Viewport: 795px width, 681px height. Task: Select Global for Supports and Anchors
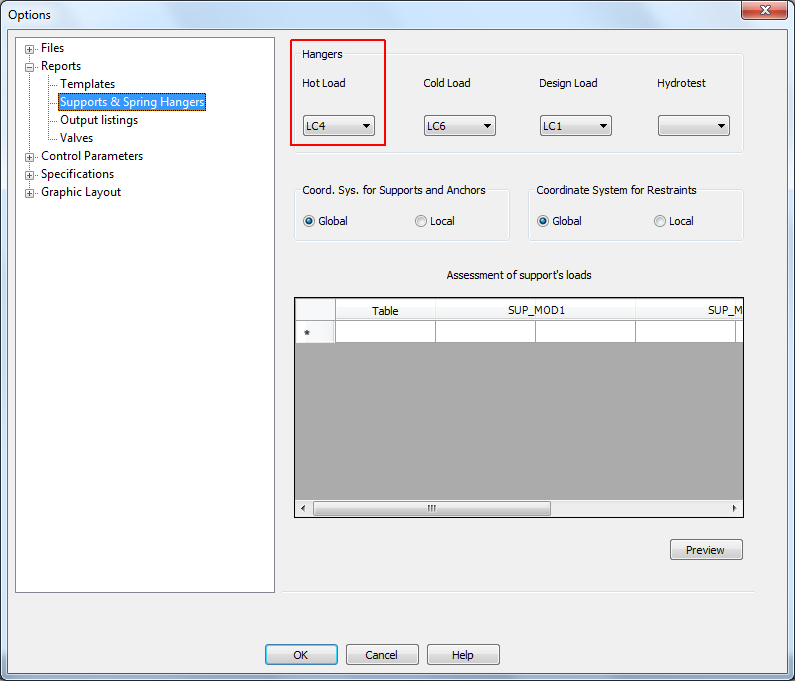coord(309,221)
